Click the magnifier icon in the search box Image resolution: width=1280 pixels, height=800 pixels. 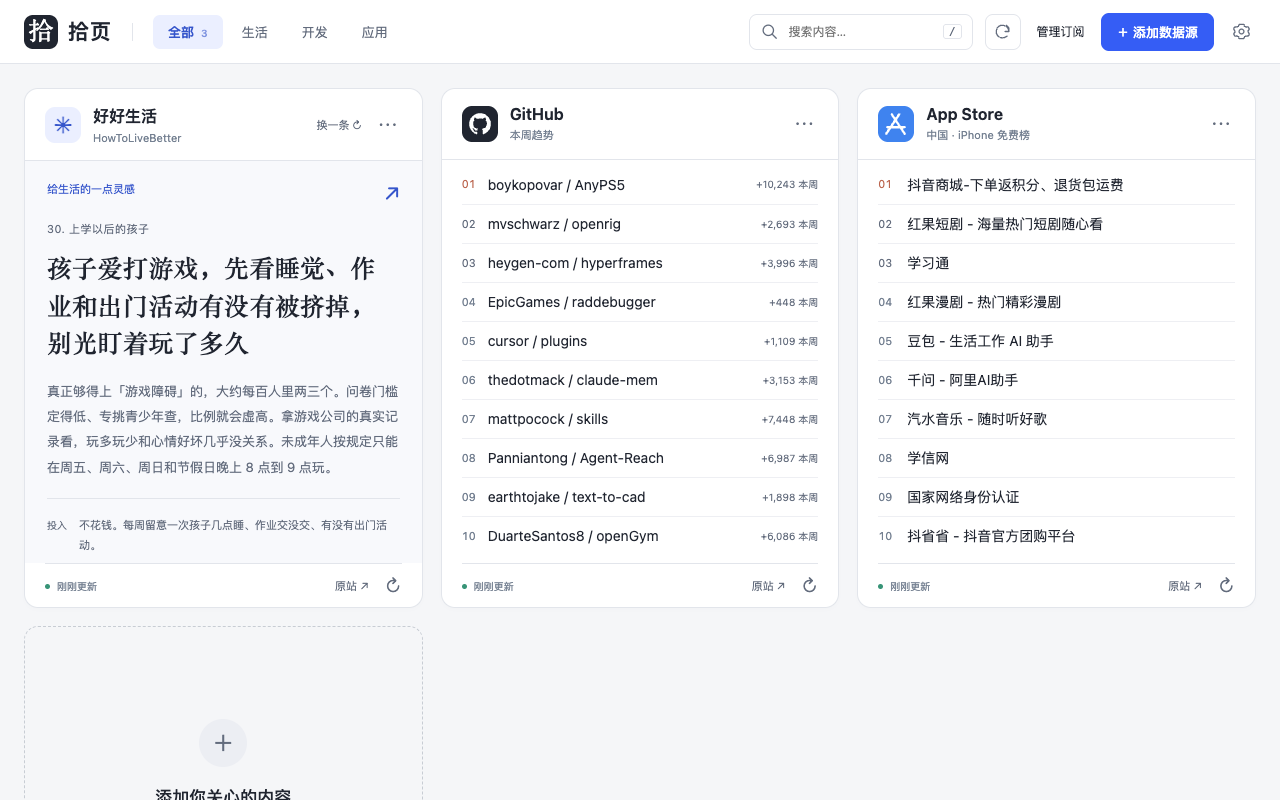(x=770, y=32)
